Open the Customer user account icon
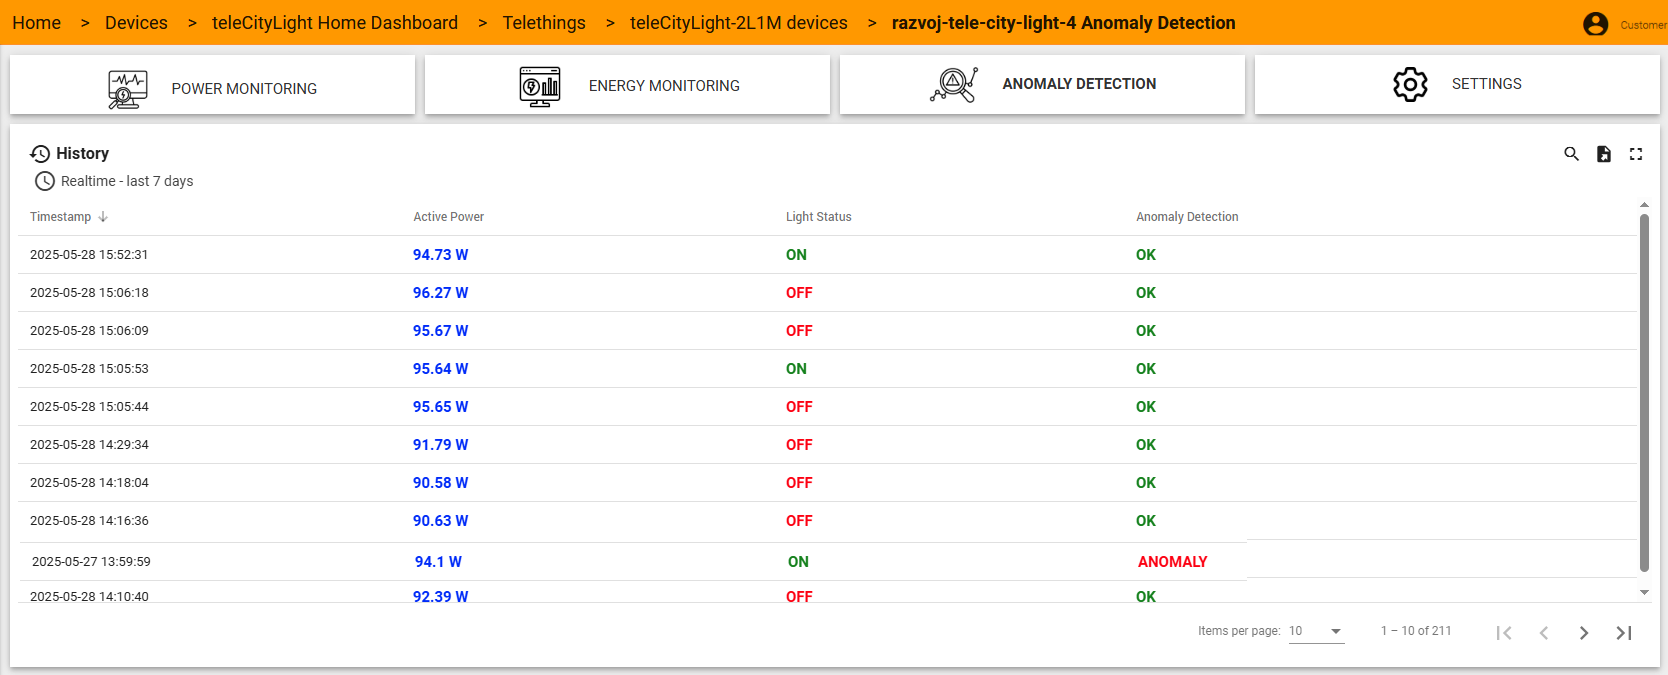The width and height of the screenshot is (1668, 675). pos(1596,24)
